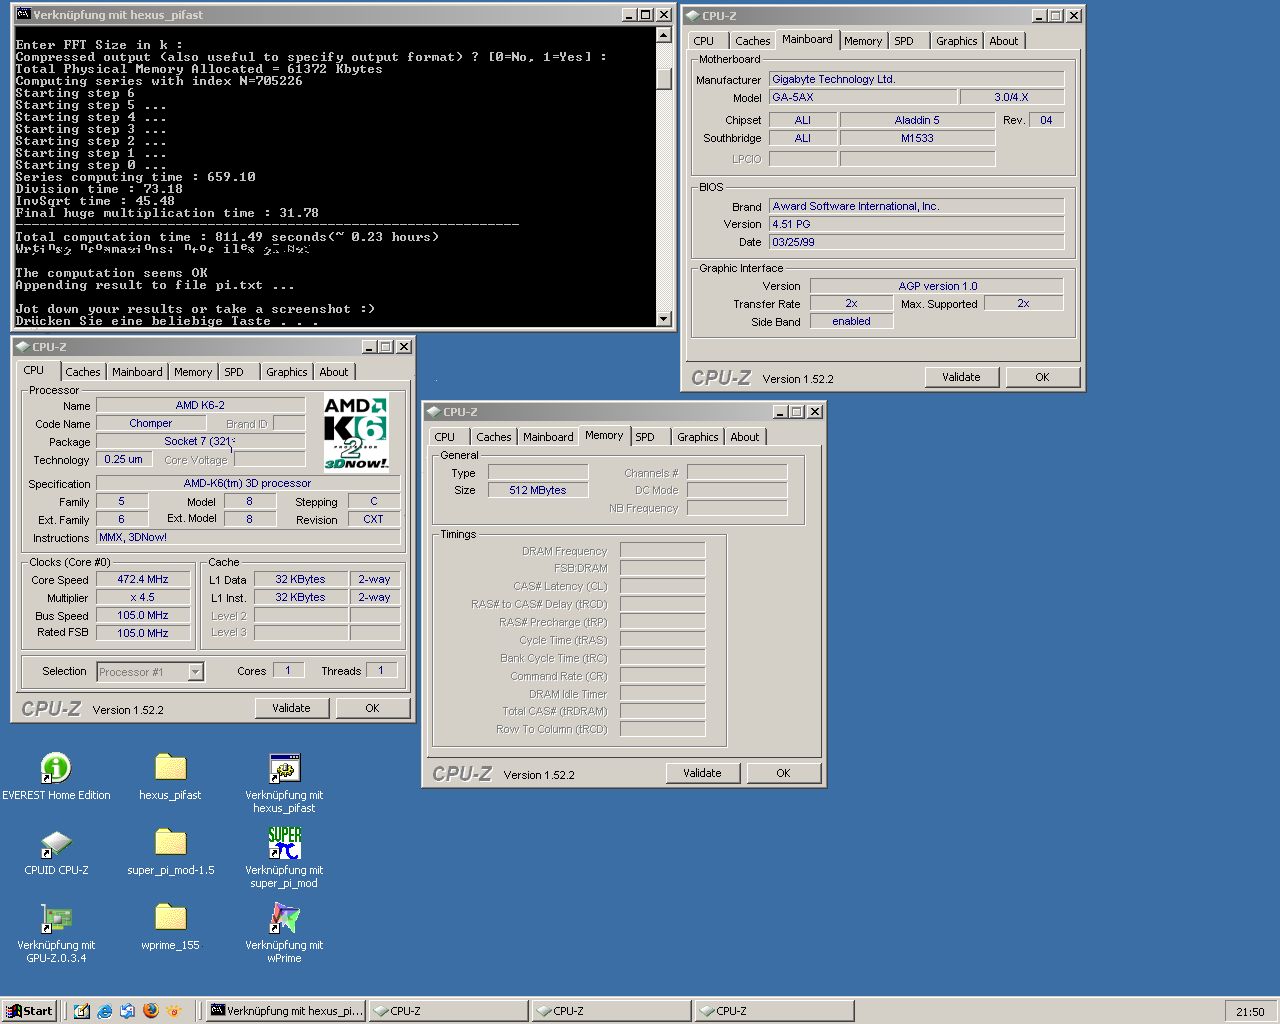Click OK in the Mainboard CPU-Z window
This screenshot has width=1280, height=1024.
point(1042,377)
